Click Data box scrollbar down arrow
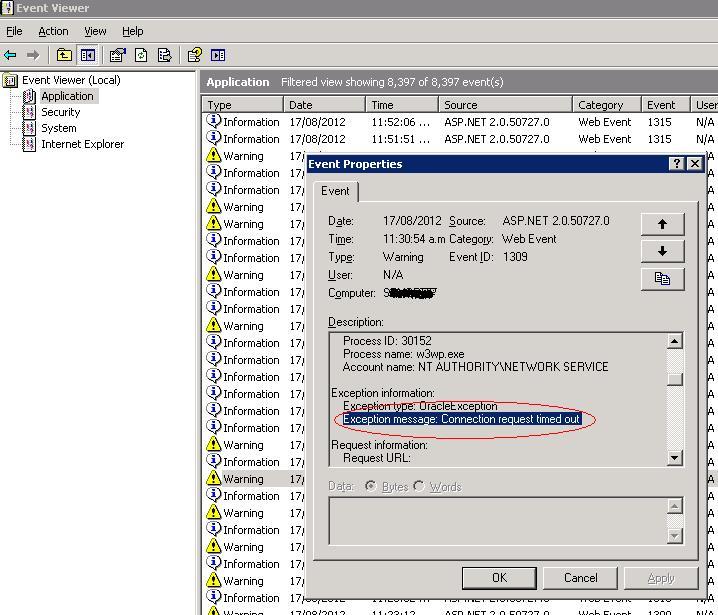The height and width of the screenshot is (615, 718). point(675,535)
